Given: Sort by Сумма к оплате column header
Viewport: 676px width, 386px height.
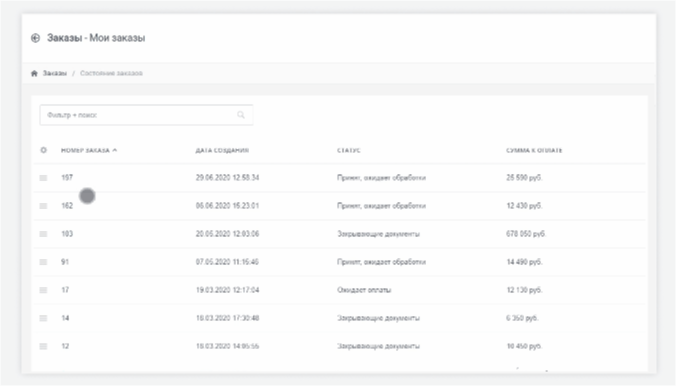Looking at the screenshot, I should coord(534,150).
